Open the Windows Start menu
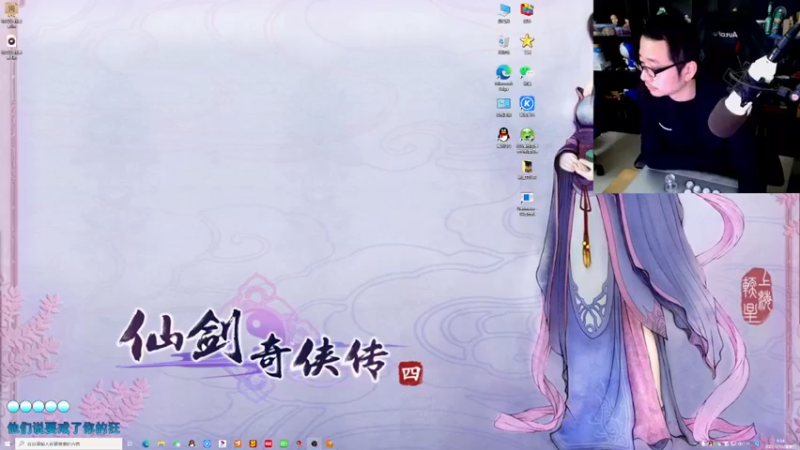Image resolution: width=800 pixels, height=450 pixels. click(7, 444)
